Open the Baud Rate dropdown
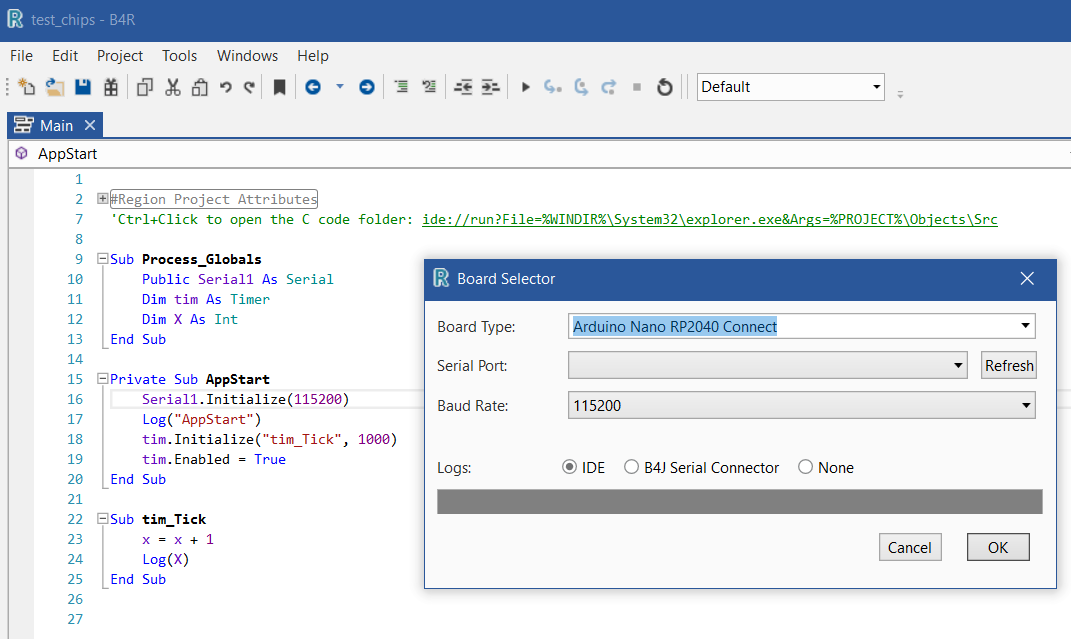Viewport: 1071px width, 639px height. pyautogui.click(x=1025, y=405)
